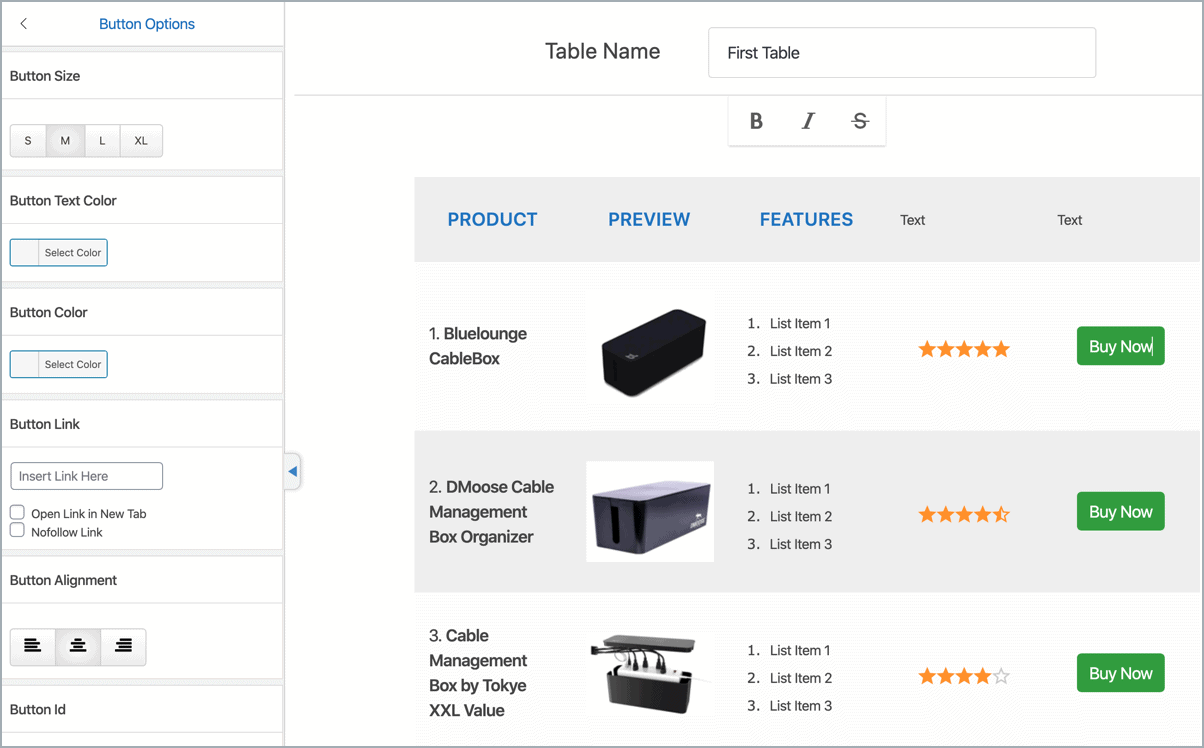Screen dimensions: 1204x748
Task: Click the Insert Link Here field
Action: pos(86,476)
